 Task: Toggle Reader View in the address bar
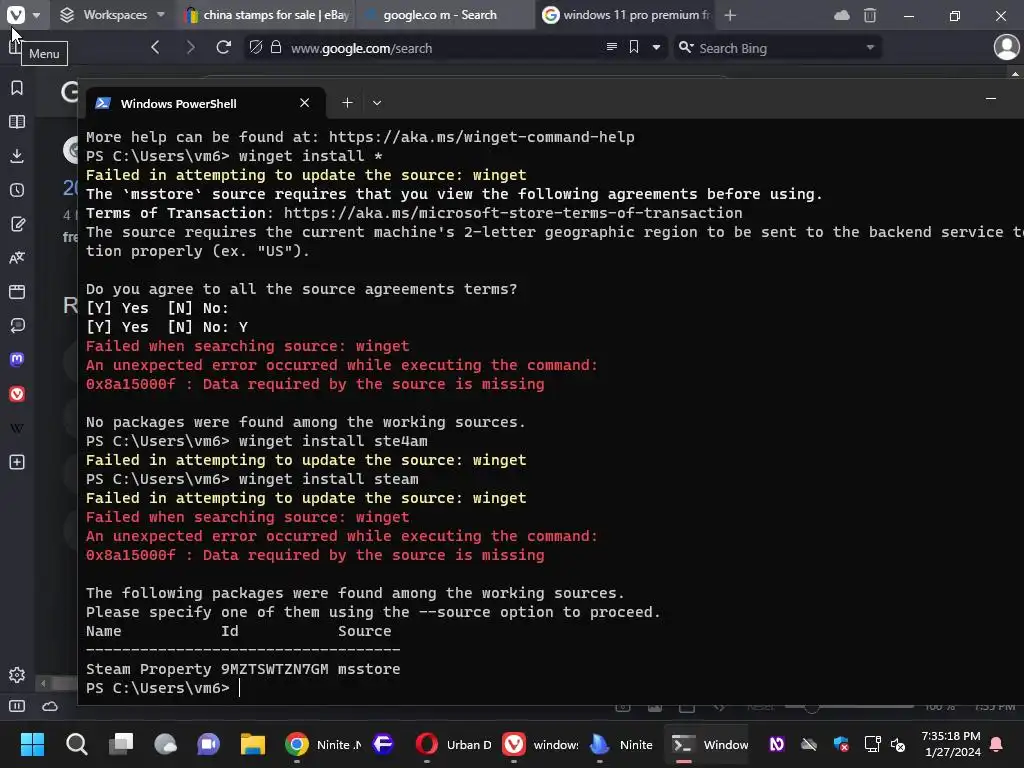click(x=611, y=47)
